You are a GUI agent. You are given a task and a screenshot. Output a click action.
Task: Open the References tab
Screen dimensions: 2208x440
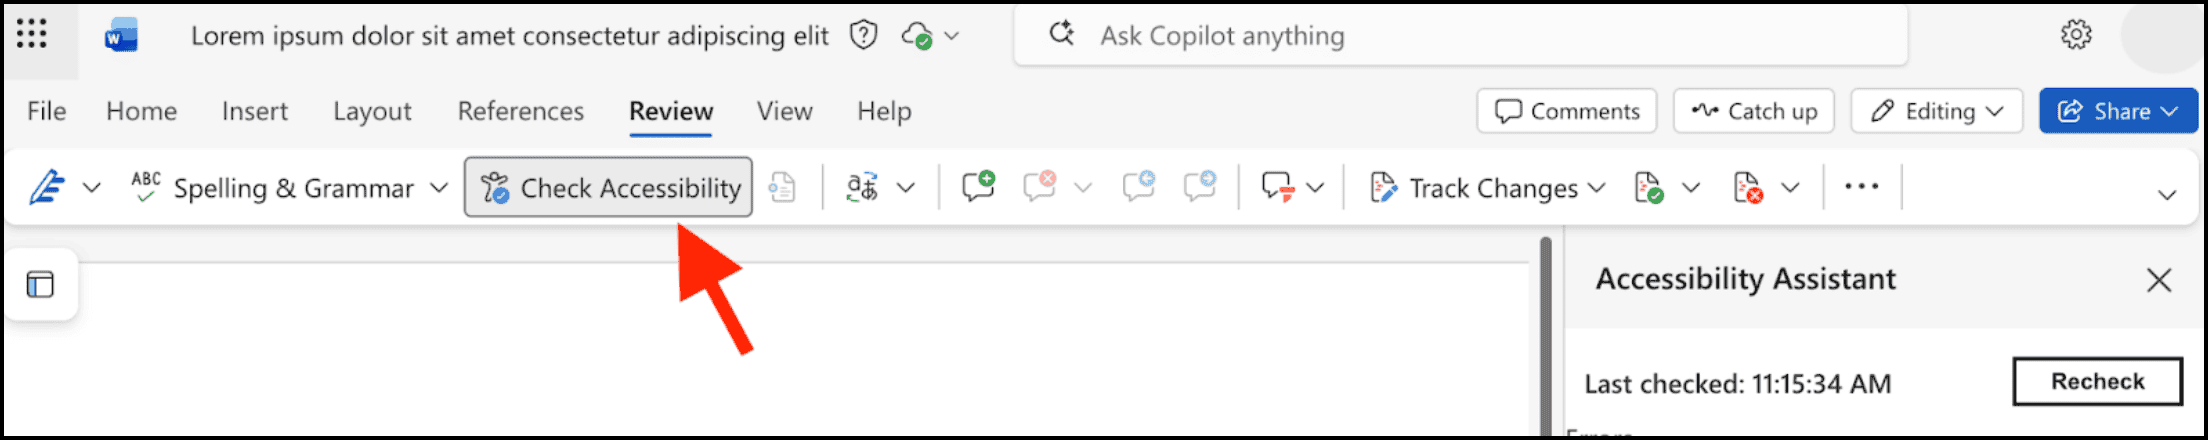tap(520, 111)
